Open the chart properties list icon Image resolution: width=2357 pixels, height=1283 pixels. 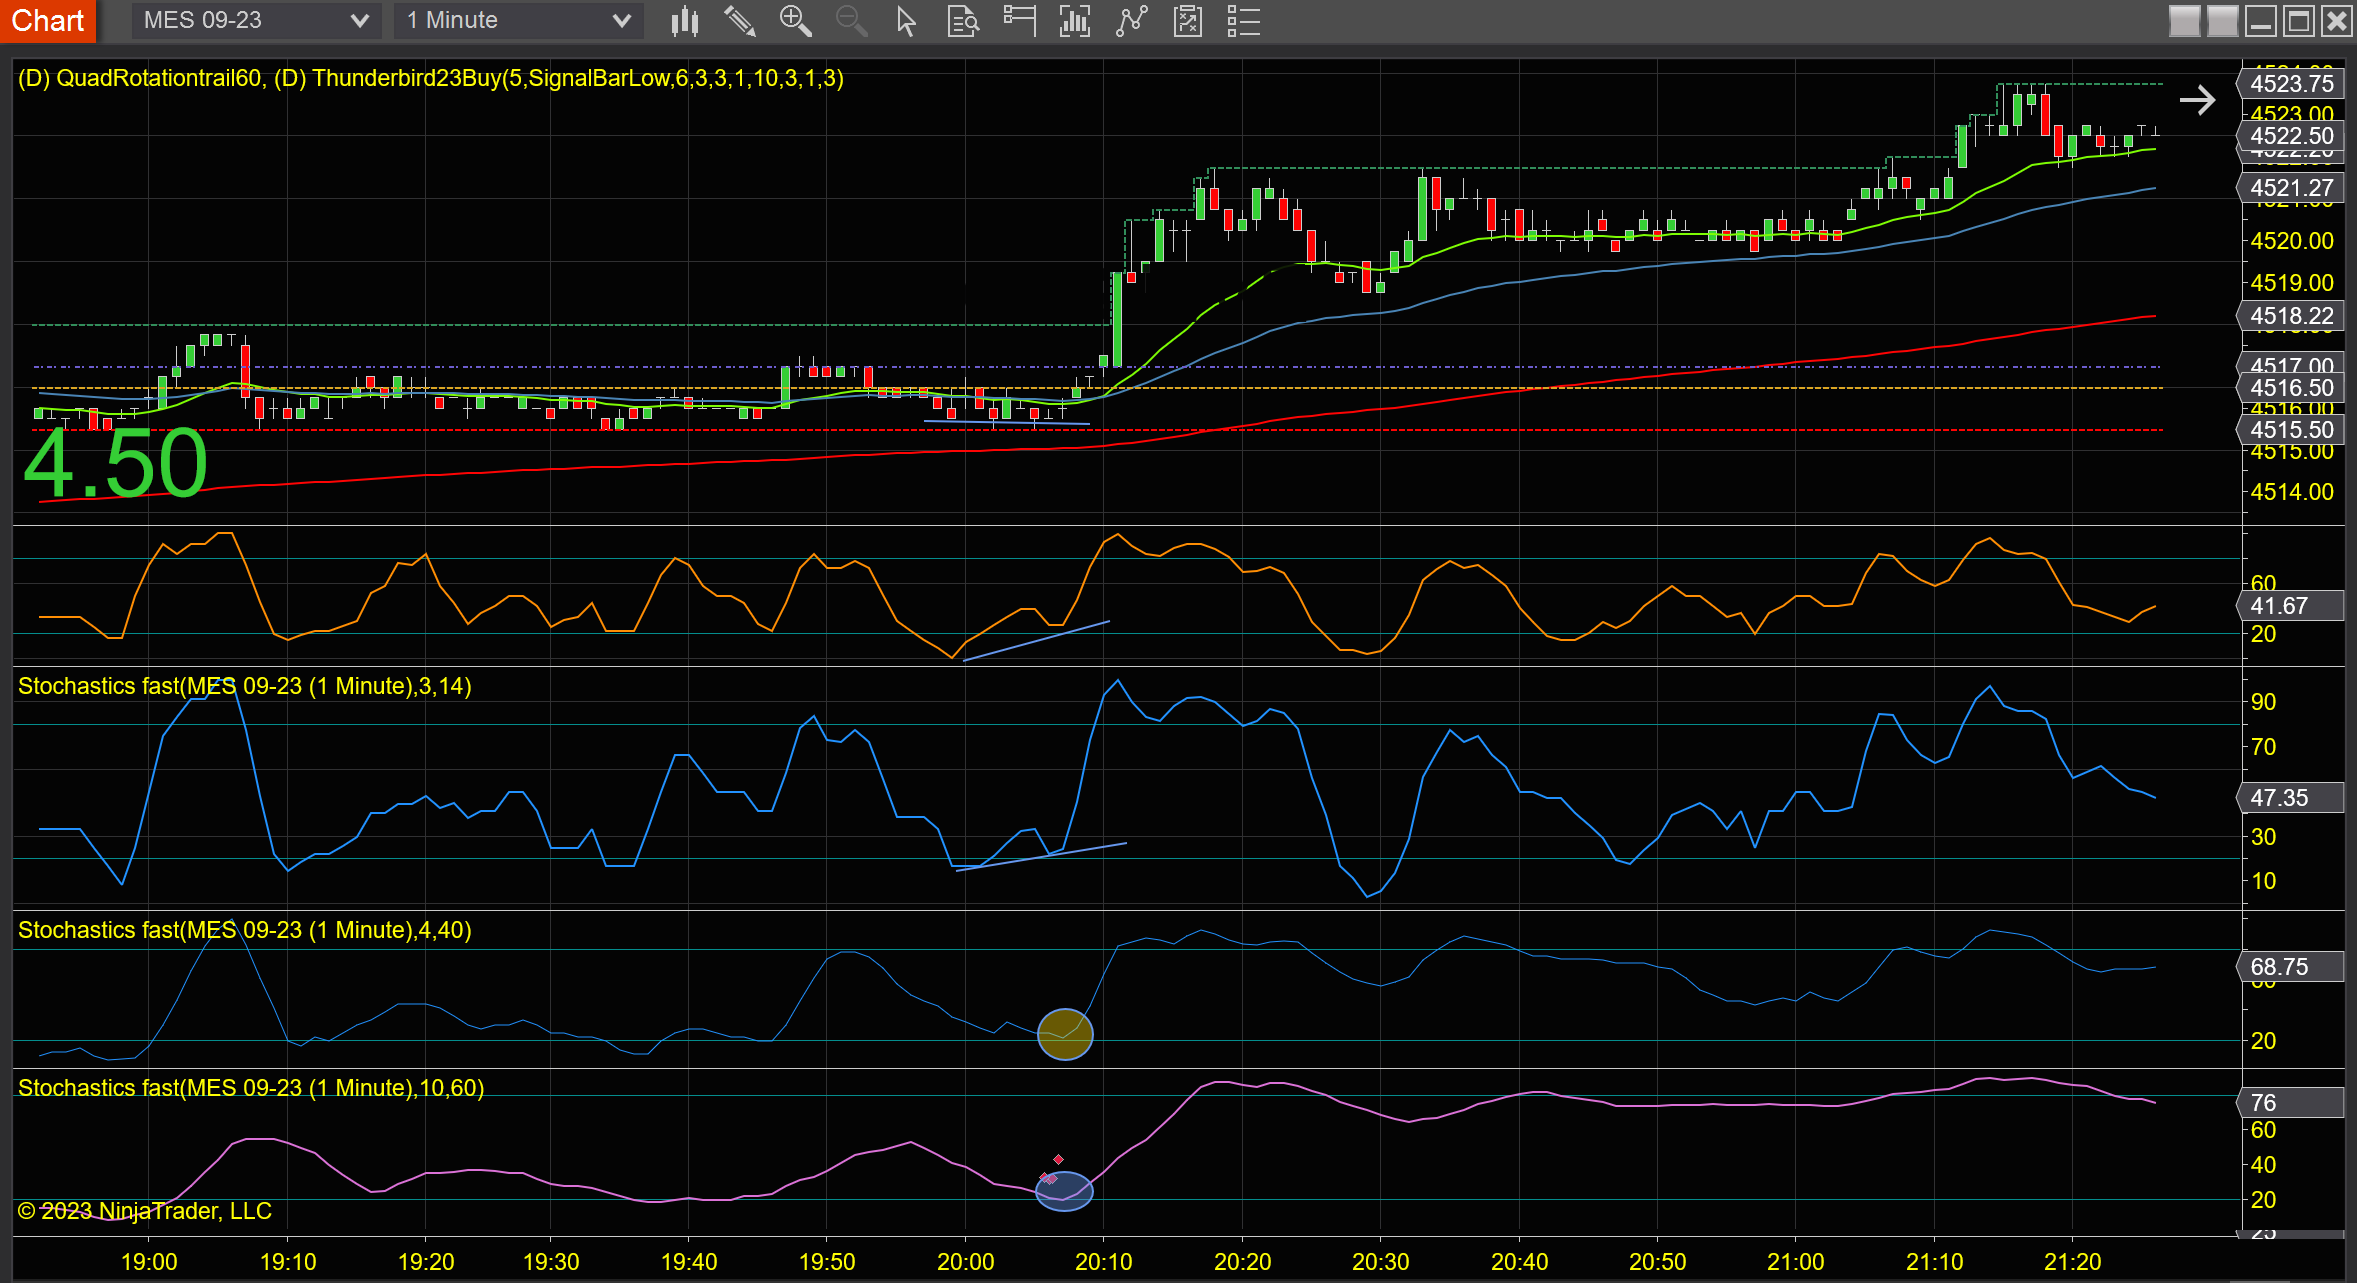(1243, 21)
